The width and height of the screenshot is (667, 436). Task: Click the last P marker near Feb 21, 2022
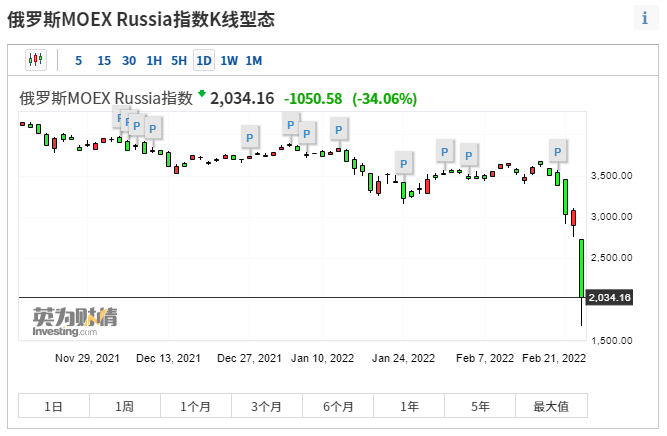tap(558, 151)
